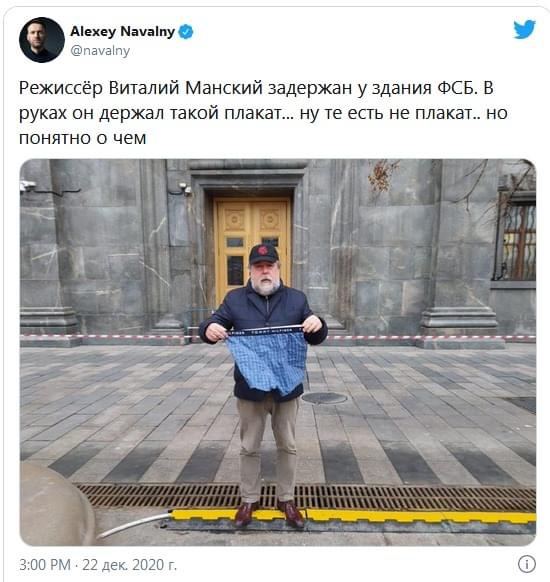Click the man's black cap in photo

[x=263, y=254]
